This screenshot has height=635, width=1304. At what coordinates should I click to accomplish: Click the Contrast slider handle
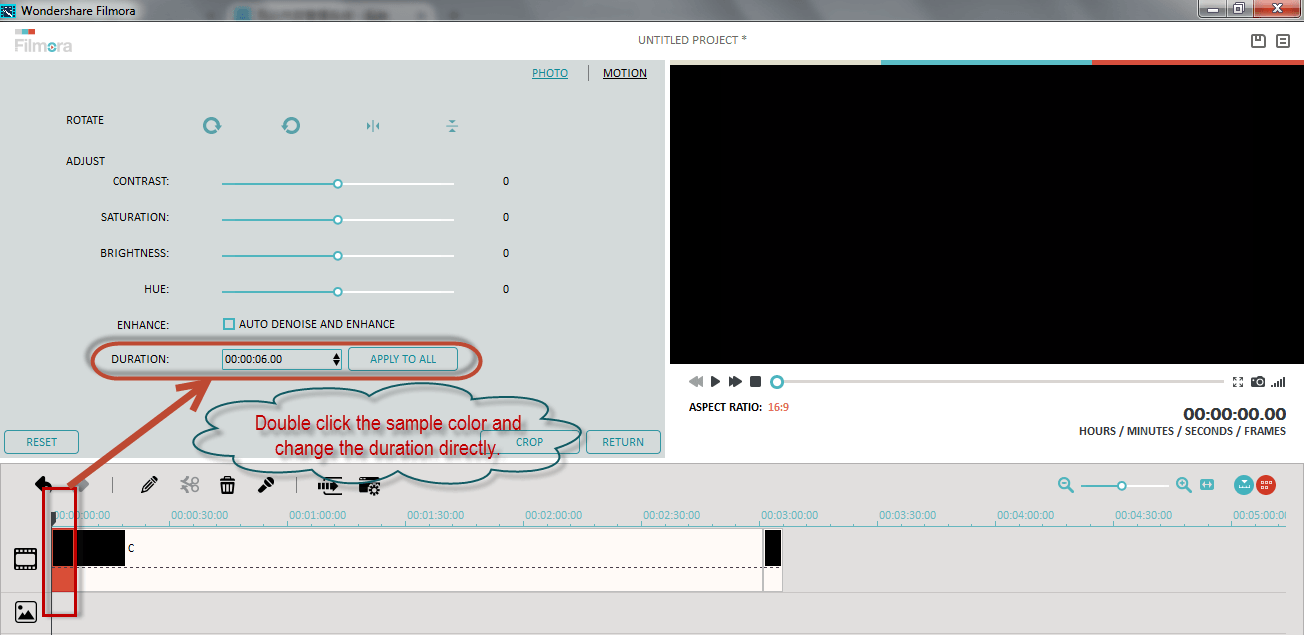click(x=338, y=184)
